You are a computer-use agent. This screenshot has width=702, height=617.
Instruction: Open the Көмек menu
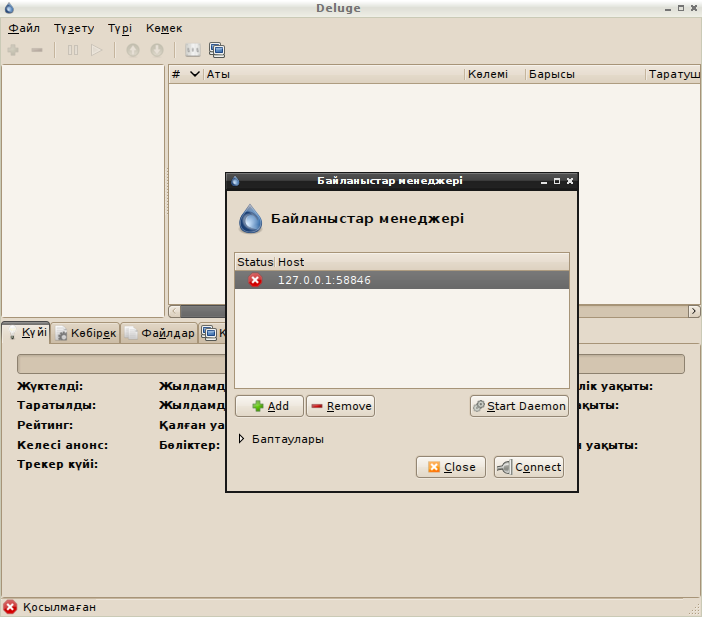[164, 28]
